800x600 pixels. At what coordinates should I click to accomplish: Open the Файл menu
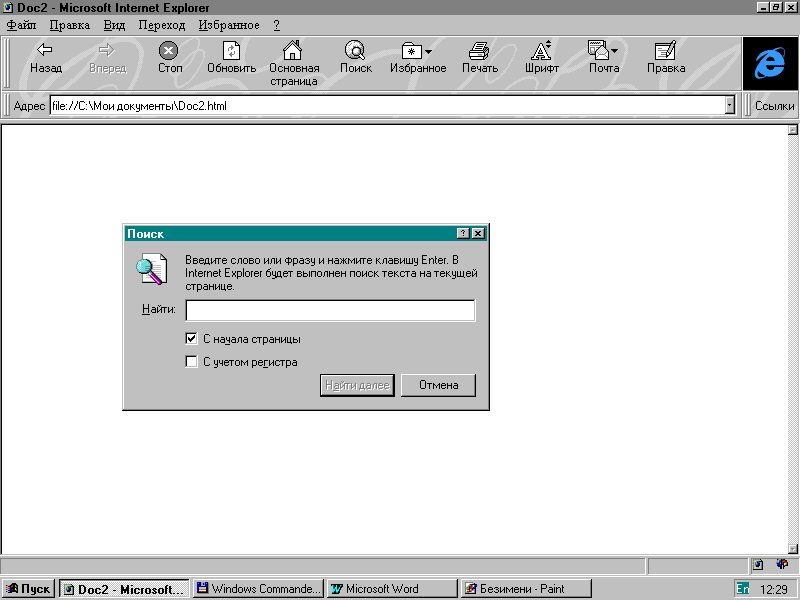(21, 25)
